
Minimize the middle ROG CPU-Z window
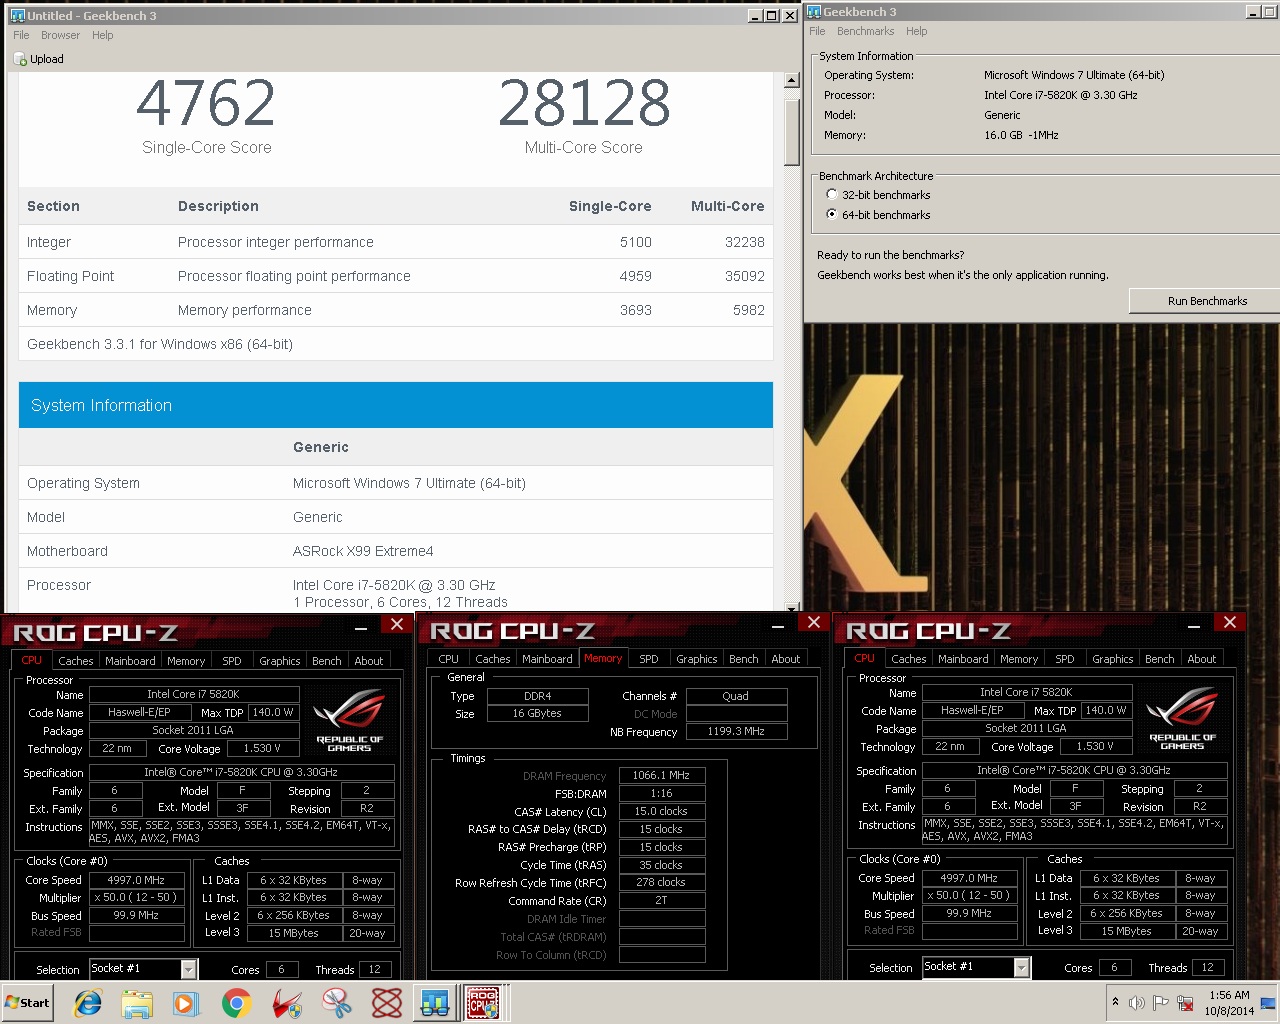click(x=780, y=626)
